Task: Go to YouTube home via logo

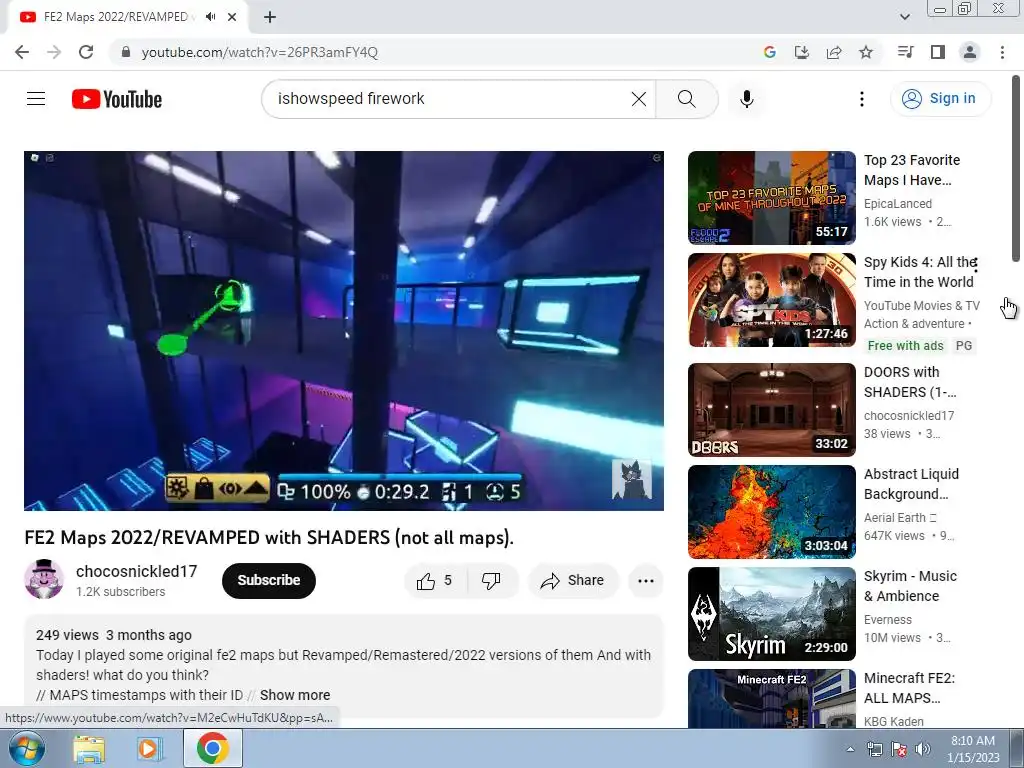Action: tap(117, 99)
